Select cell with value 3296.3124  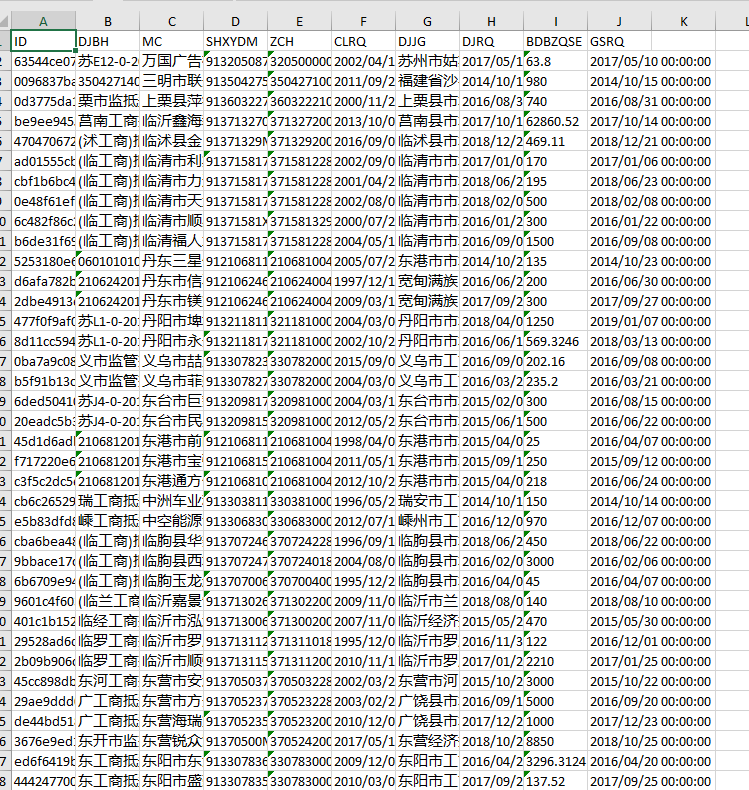(556, 761)
